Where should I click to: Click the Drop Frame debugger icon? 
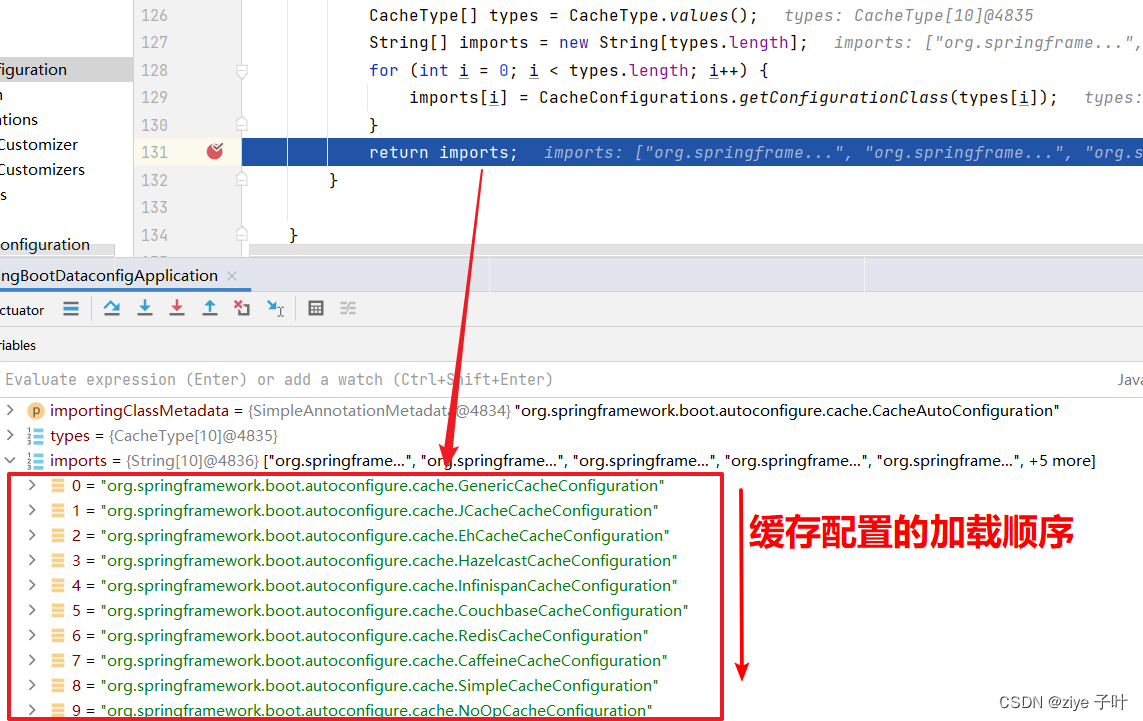(242, 308)
